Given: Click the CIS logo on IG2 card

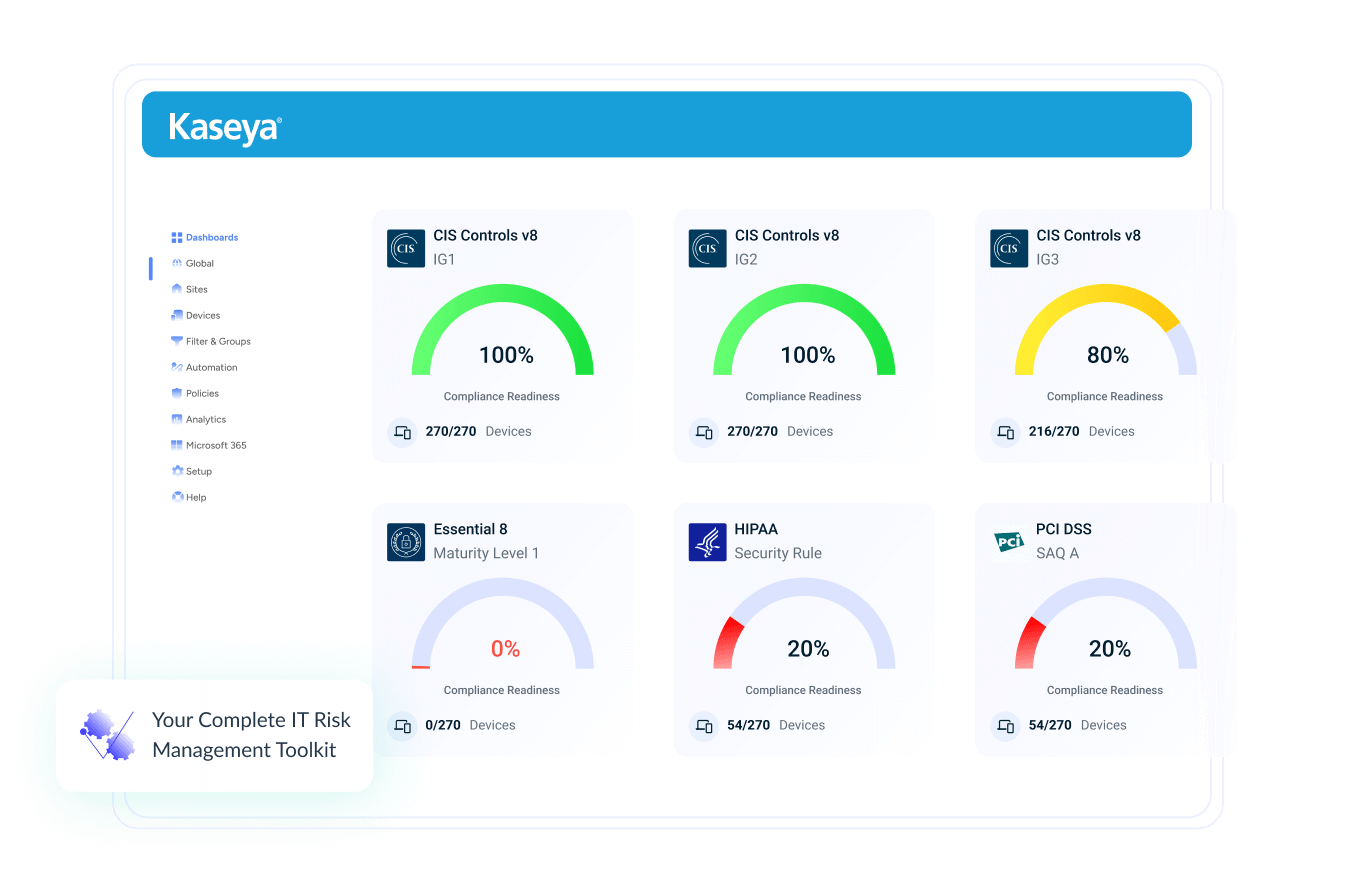Looking at the screenshot, I should point(708,248).
